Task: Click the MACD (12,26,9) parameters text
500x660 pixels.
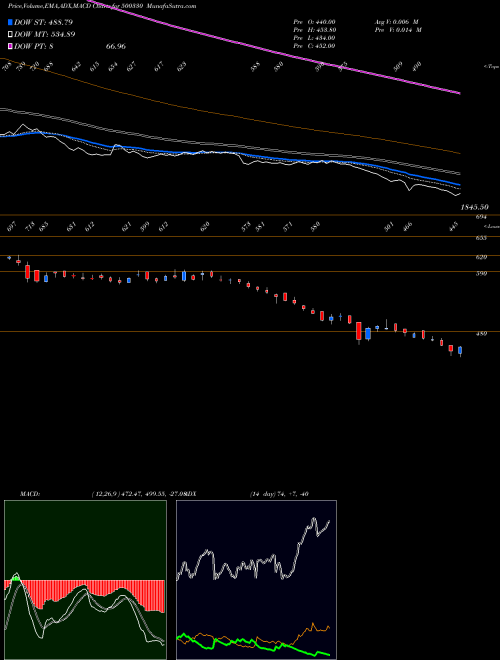Action: [x=137, y=494]
